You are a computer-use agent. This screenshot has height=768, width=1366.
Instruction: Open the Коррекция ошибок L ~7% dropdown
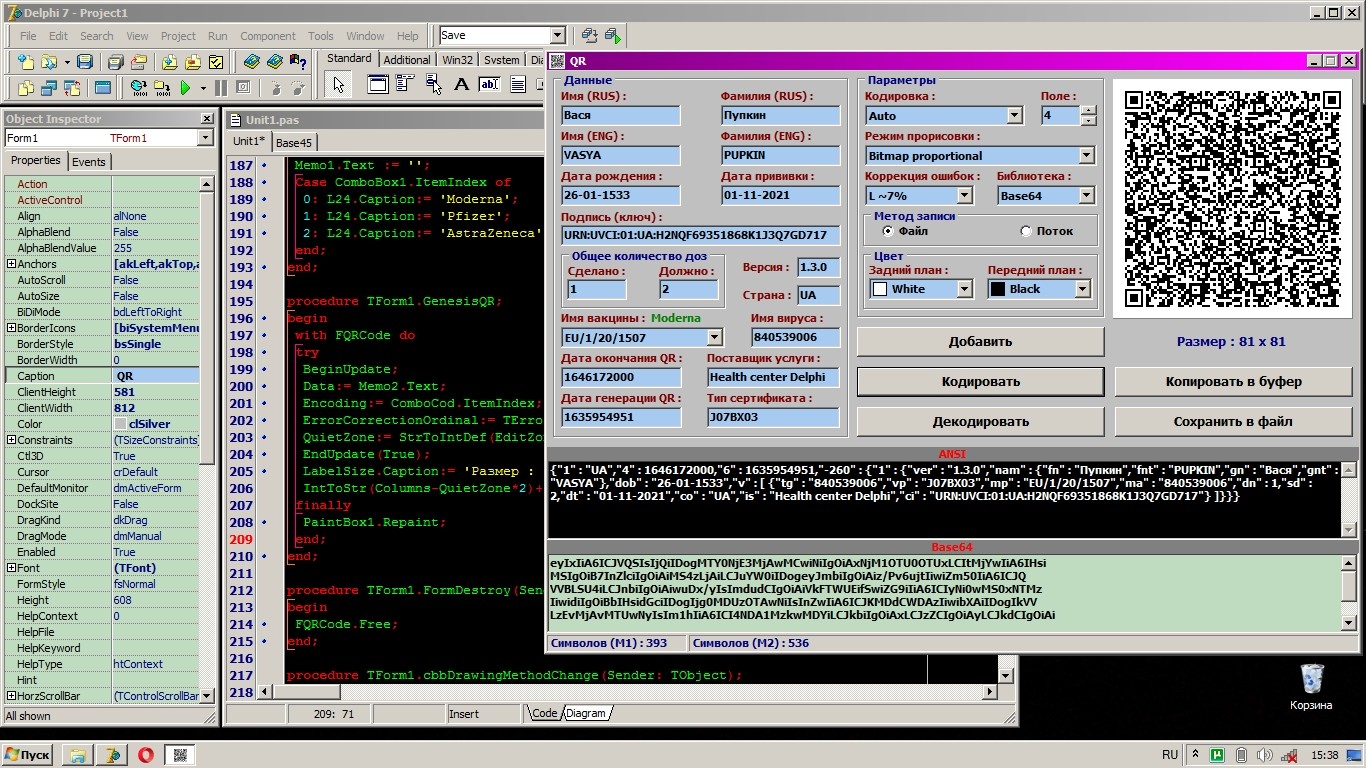[965, 196]
